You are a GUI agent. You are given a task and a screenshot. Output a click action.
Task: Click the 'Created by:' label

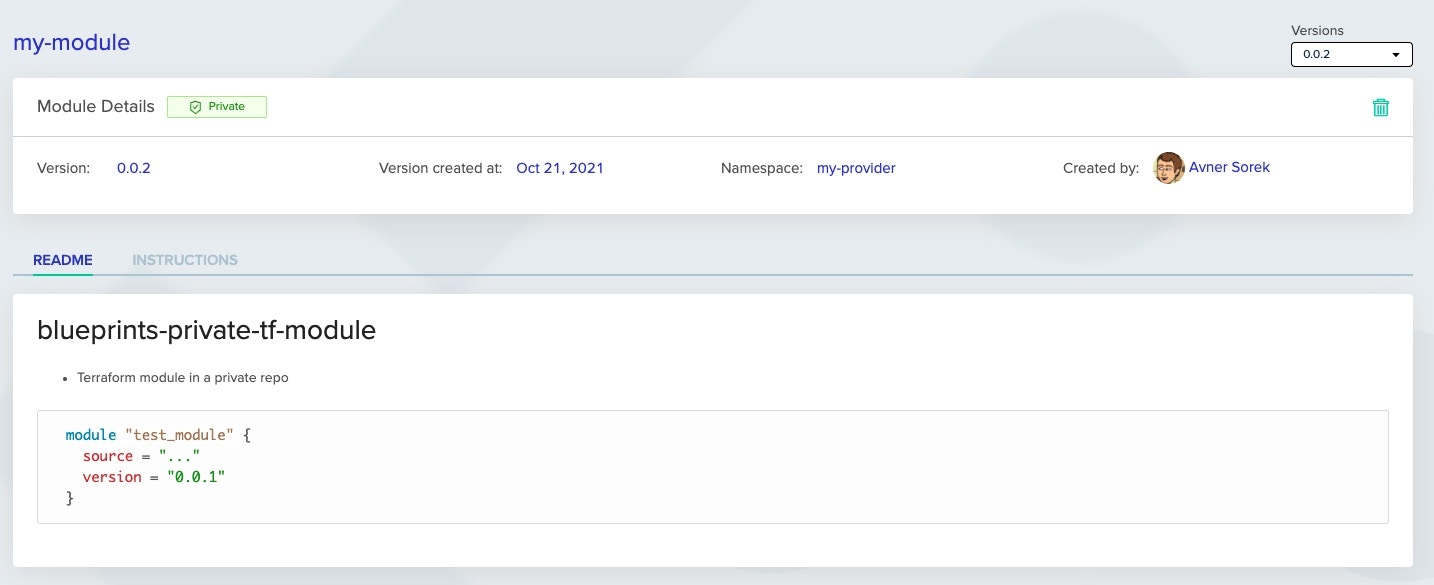point(1101,168)
